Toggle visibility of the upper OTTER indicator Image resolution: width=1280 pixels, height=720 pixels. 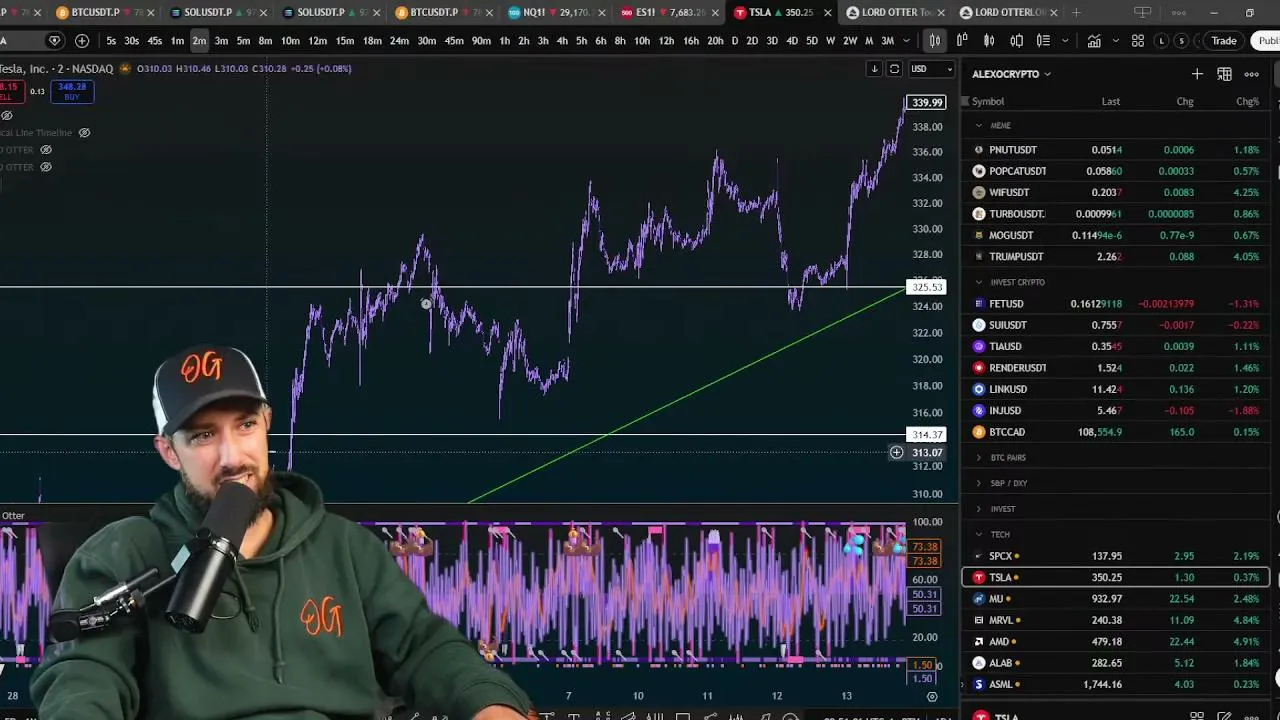(x=46, y=150)
